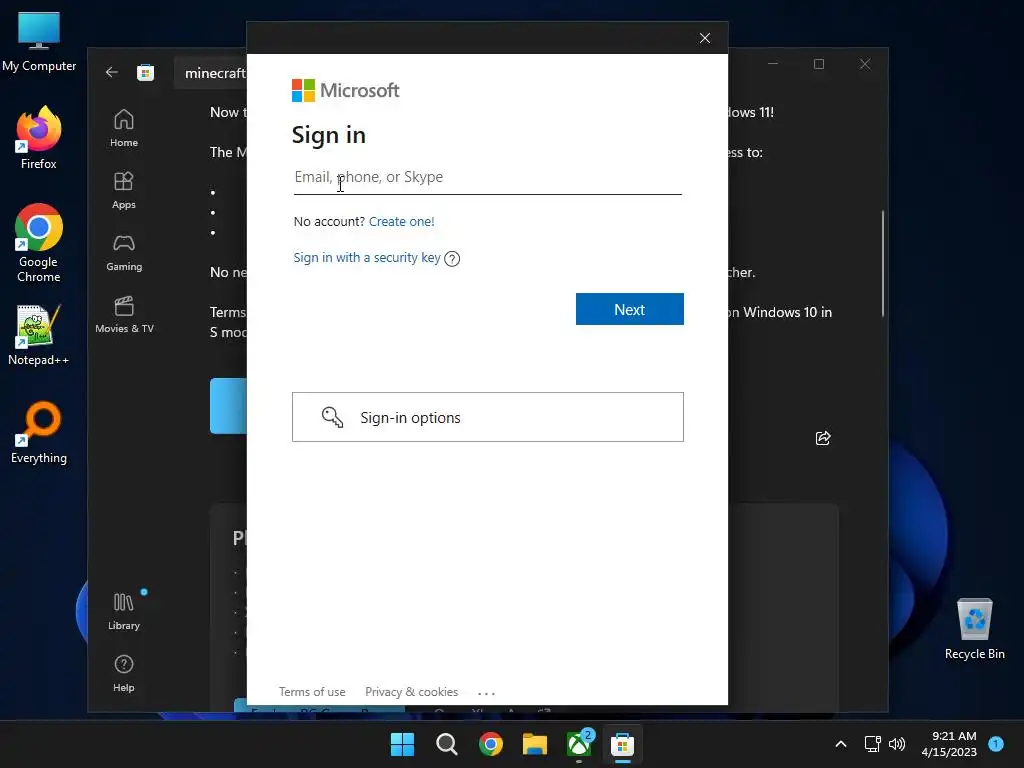This screenshot has height=768, width=1024.
Task: Open Chrome from the taskbar
Action: point(490,744)
